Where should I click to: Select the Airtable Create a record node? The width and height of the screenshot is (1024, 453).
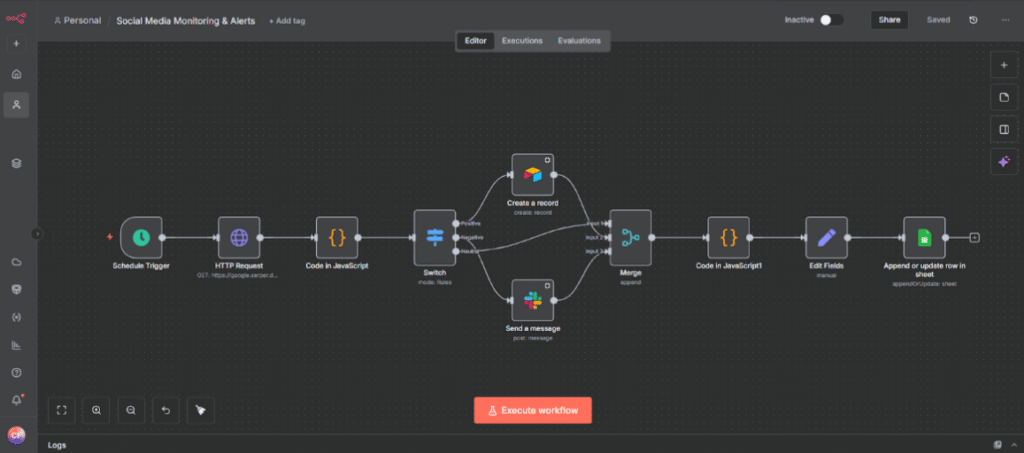(x=532, y=175)
